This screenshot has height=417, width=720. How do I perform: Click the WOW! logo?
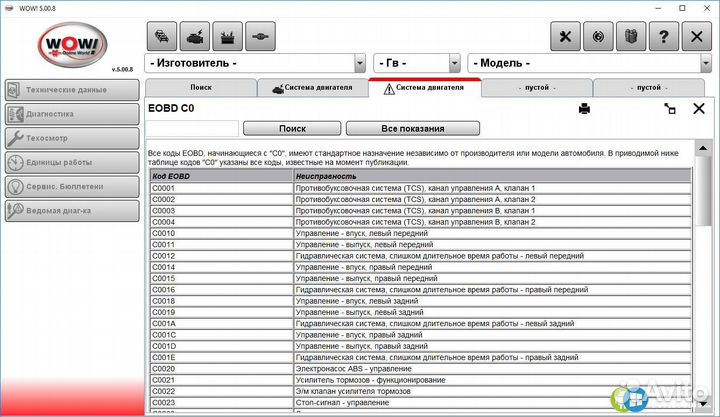click(x=70, y=40)
